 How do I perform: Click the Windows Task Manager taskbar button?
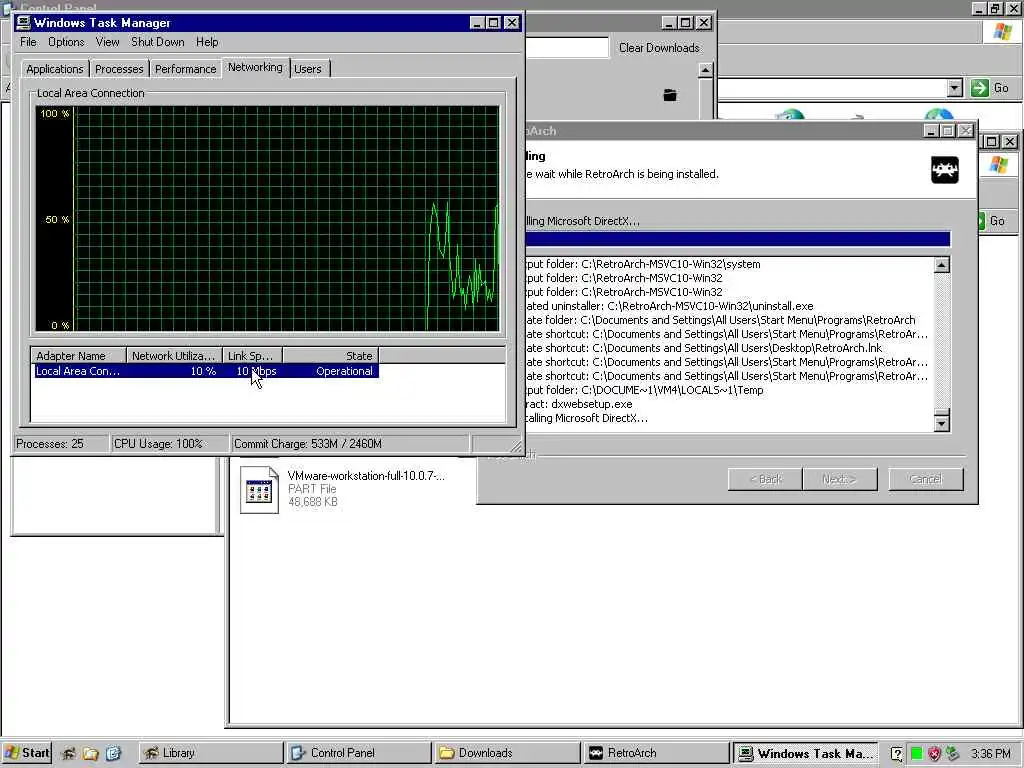point(805,753)
